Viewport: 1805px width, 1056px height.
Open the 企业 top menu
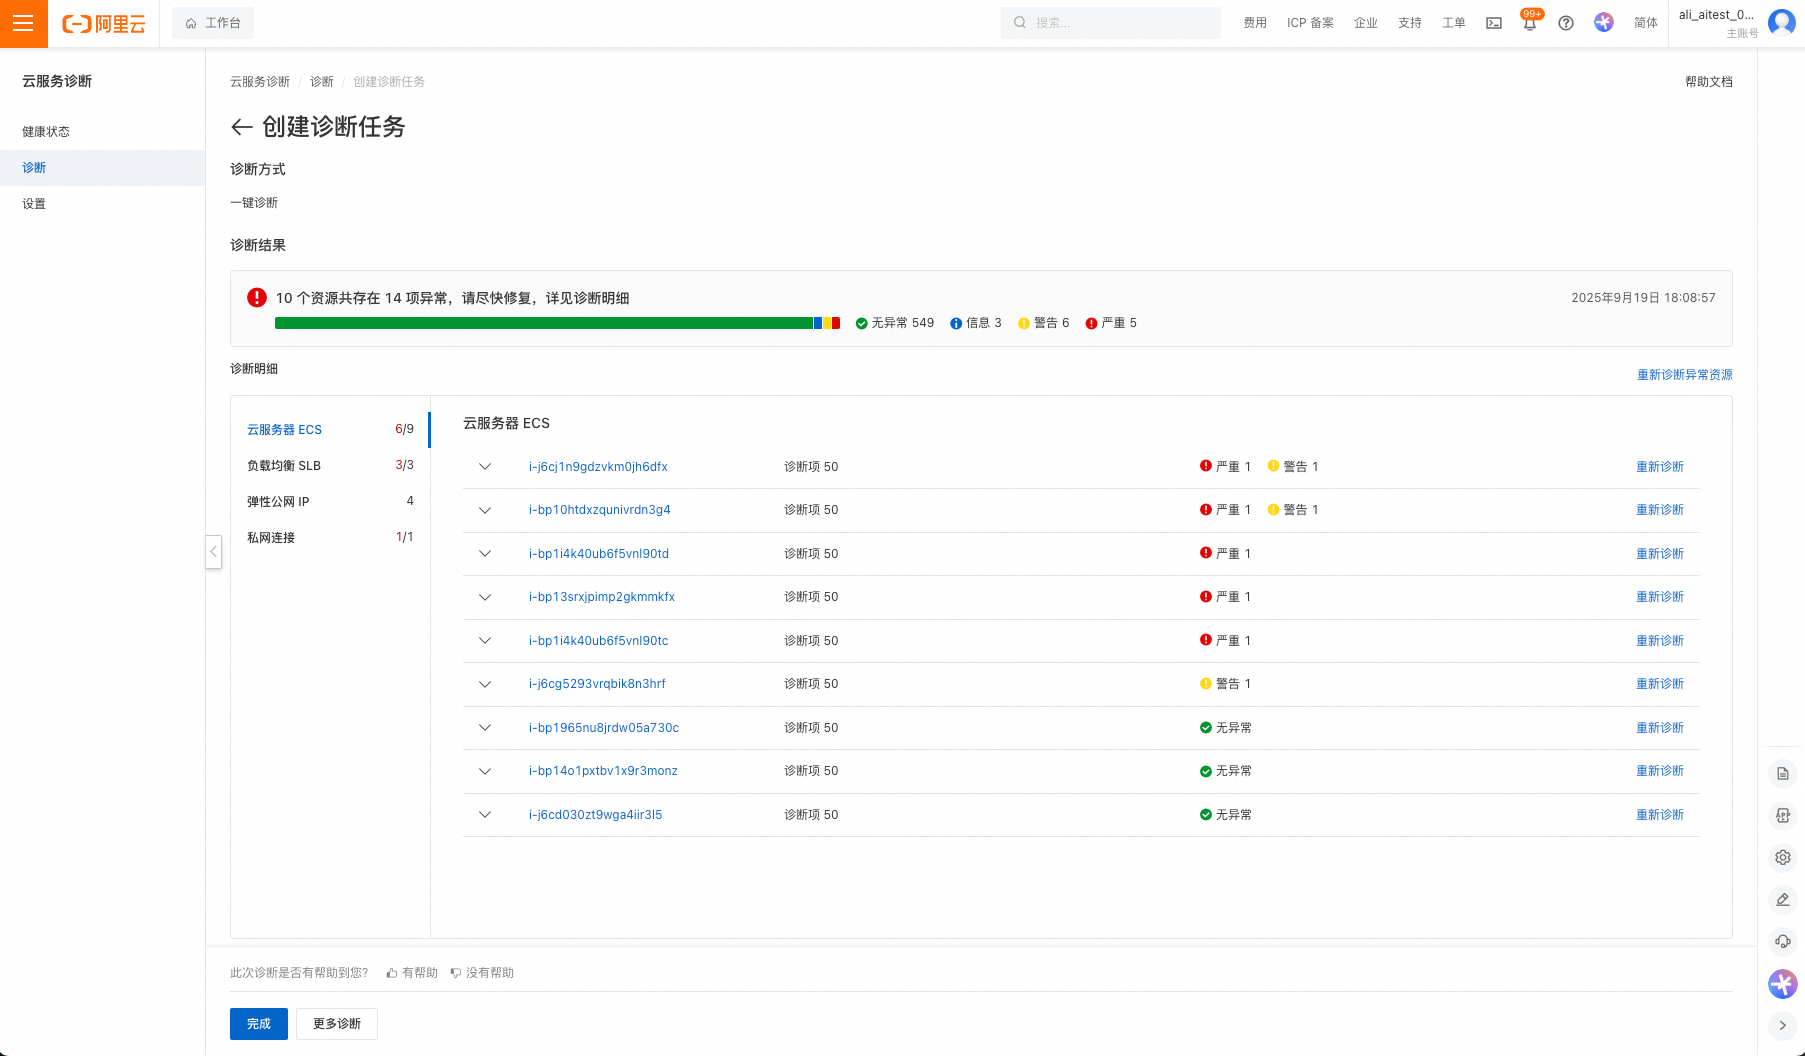point(1366,23)
